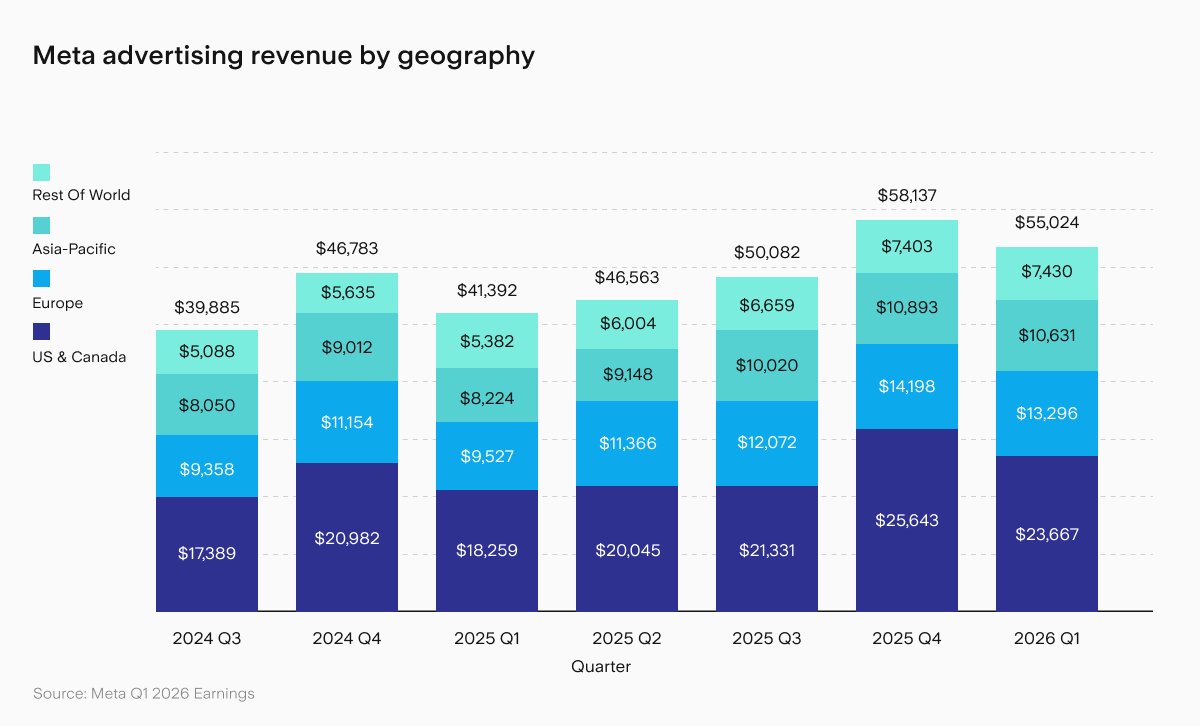Click the $46,783 total above 2024 Q4
This screenshot has height=726, width=1200.
point(347,248)
